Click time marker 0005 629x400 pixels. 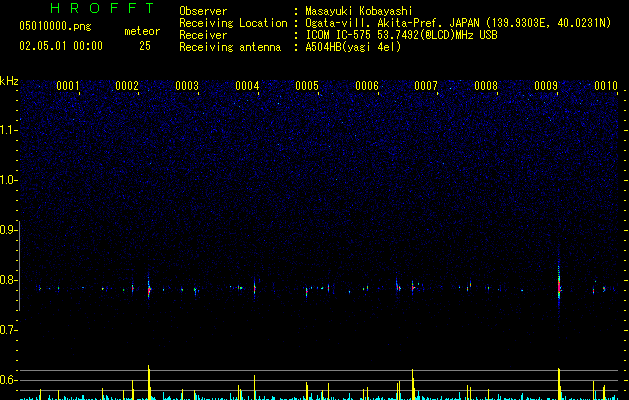pos(307,86)
